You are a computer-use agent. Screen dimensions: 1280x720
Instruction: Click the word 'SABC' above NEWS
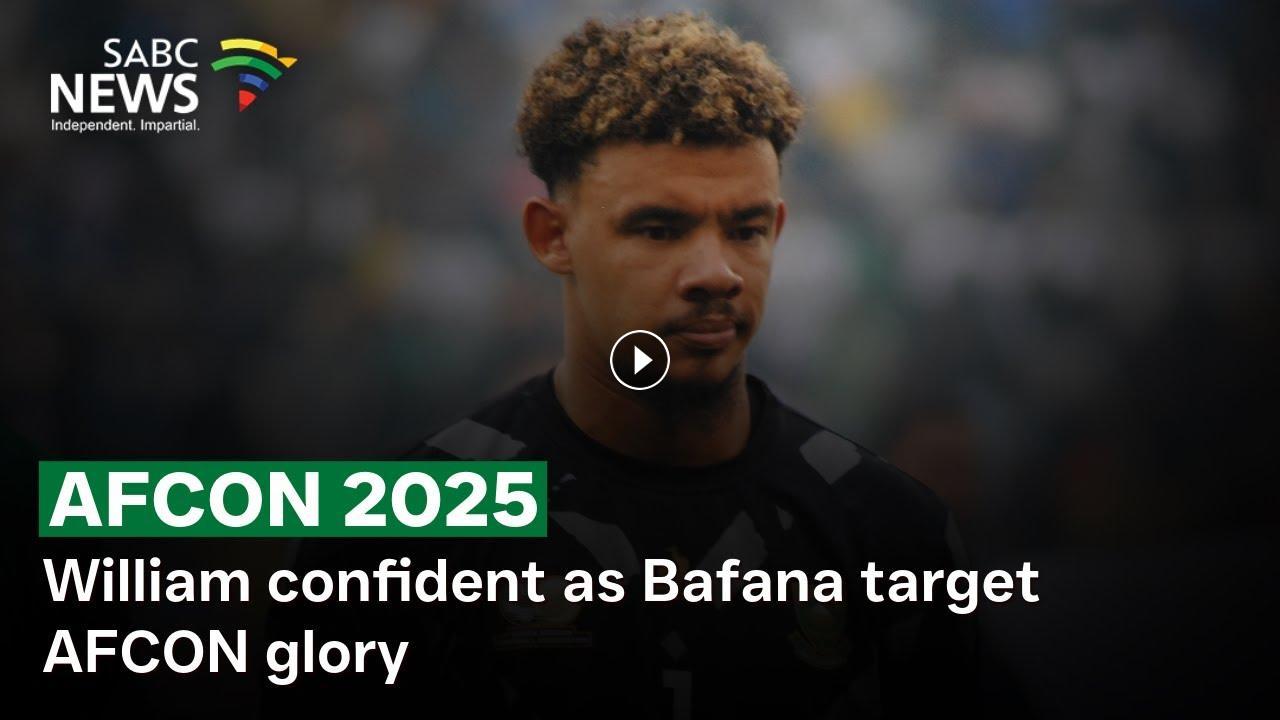click(x=151, y=54)
